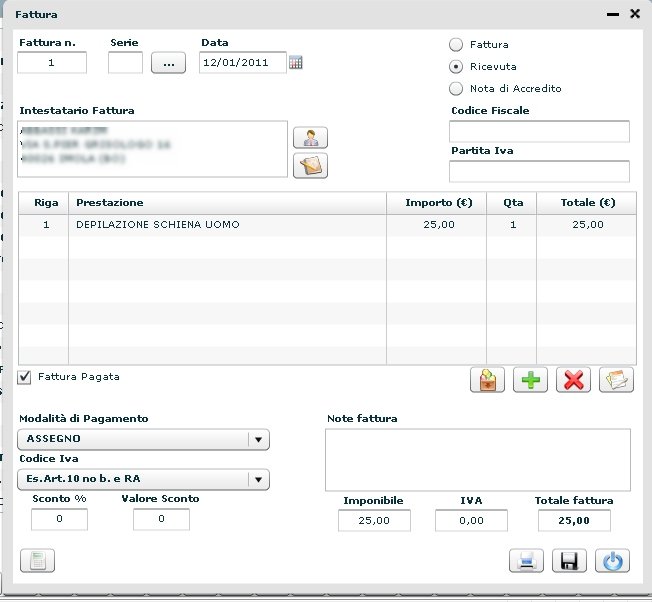
Task: Select the Nota di Accredito option
Action: [456, 89]
